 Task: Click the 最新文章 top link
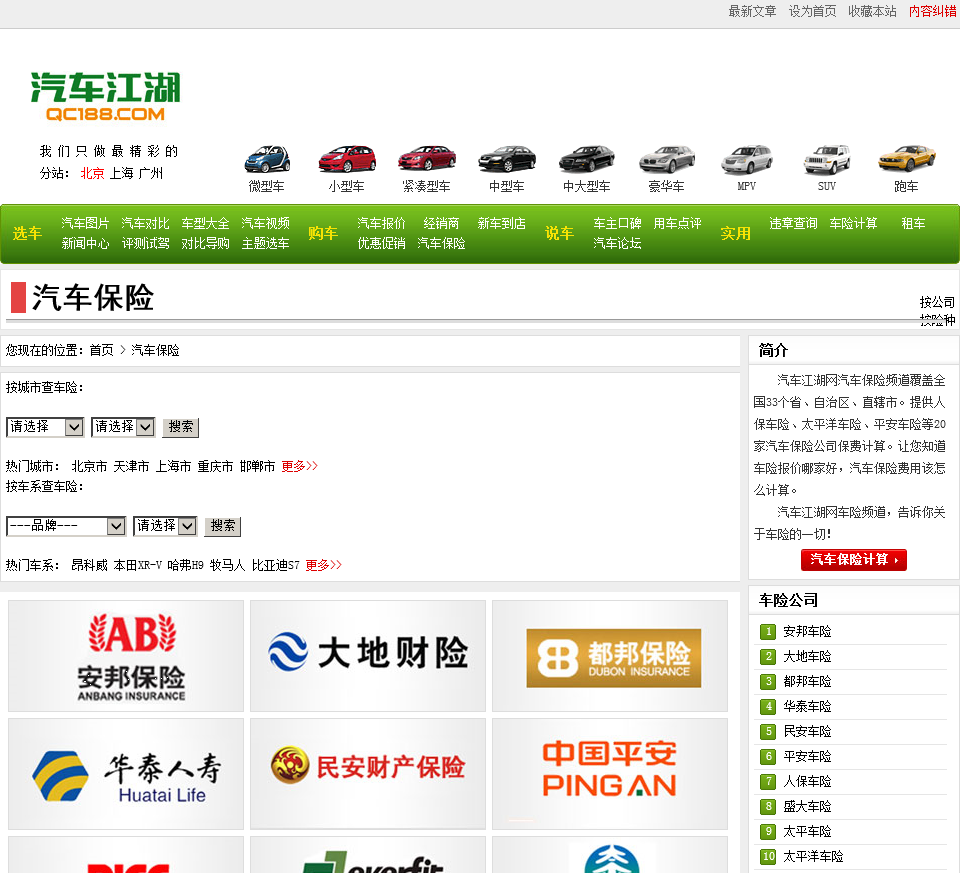[752, 11]
